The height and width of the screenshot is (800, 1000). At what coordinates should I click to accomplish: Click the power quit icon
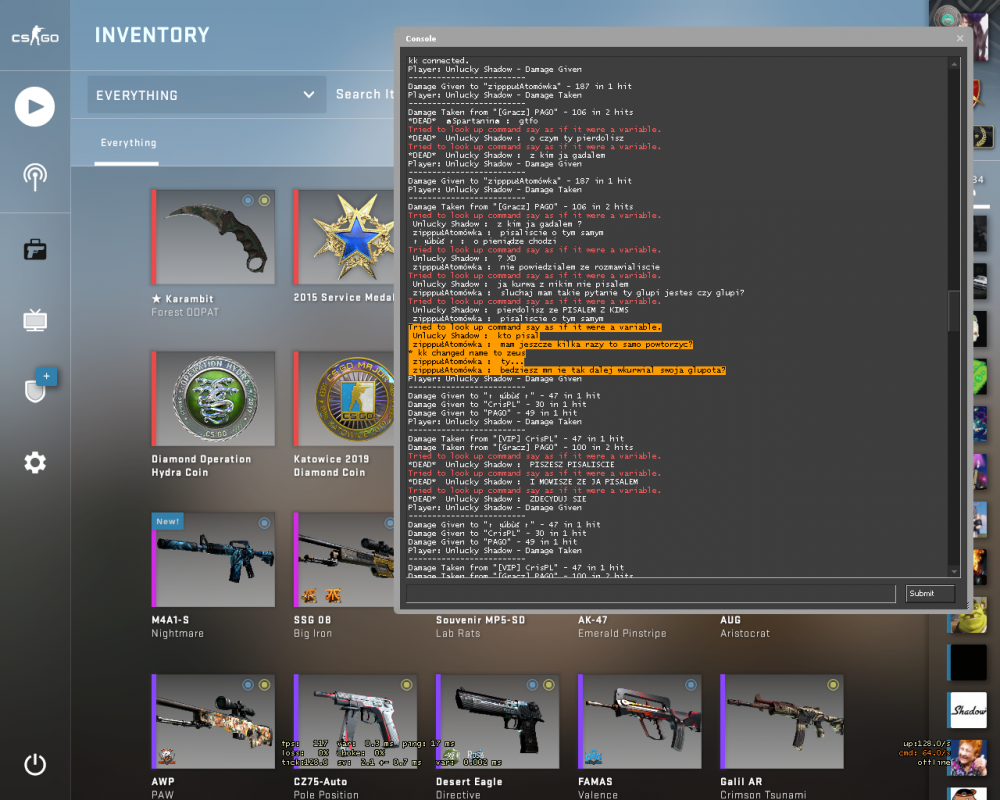click(x=35, y=764)
